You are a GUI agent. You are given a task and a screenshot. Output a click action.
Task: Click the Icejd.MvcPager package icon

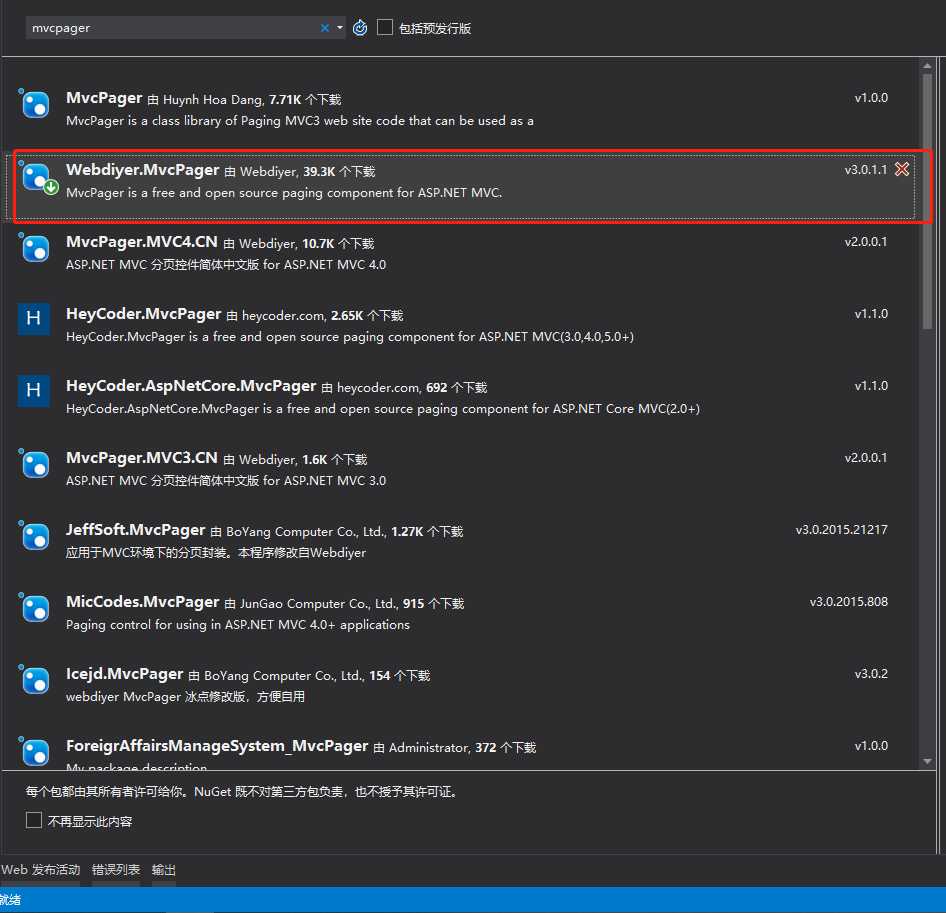coord(35,680)
